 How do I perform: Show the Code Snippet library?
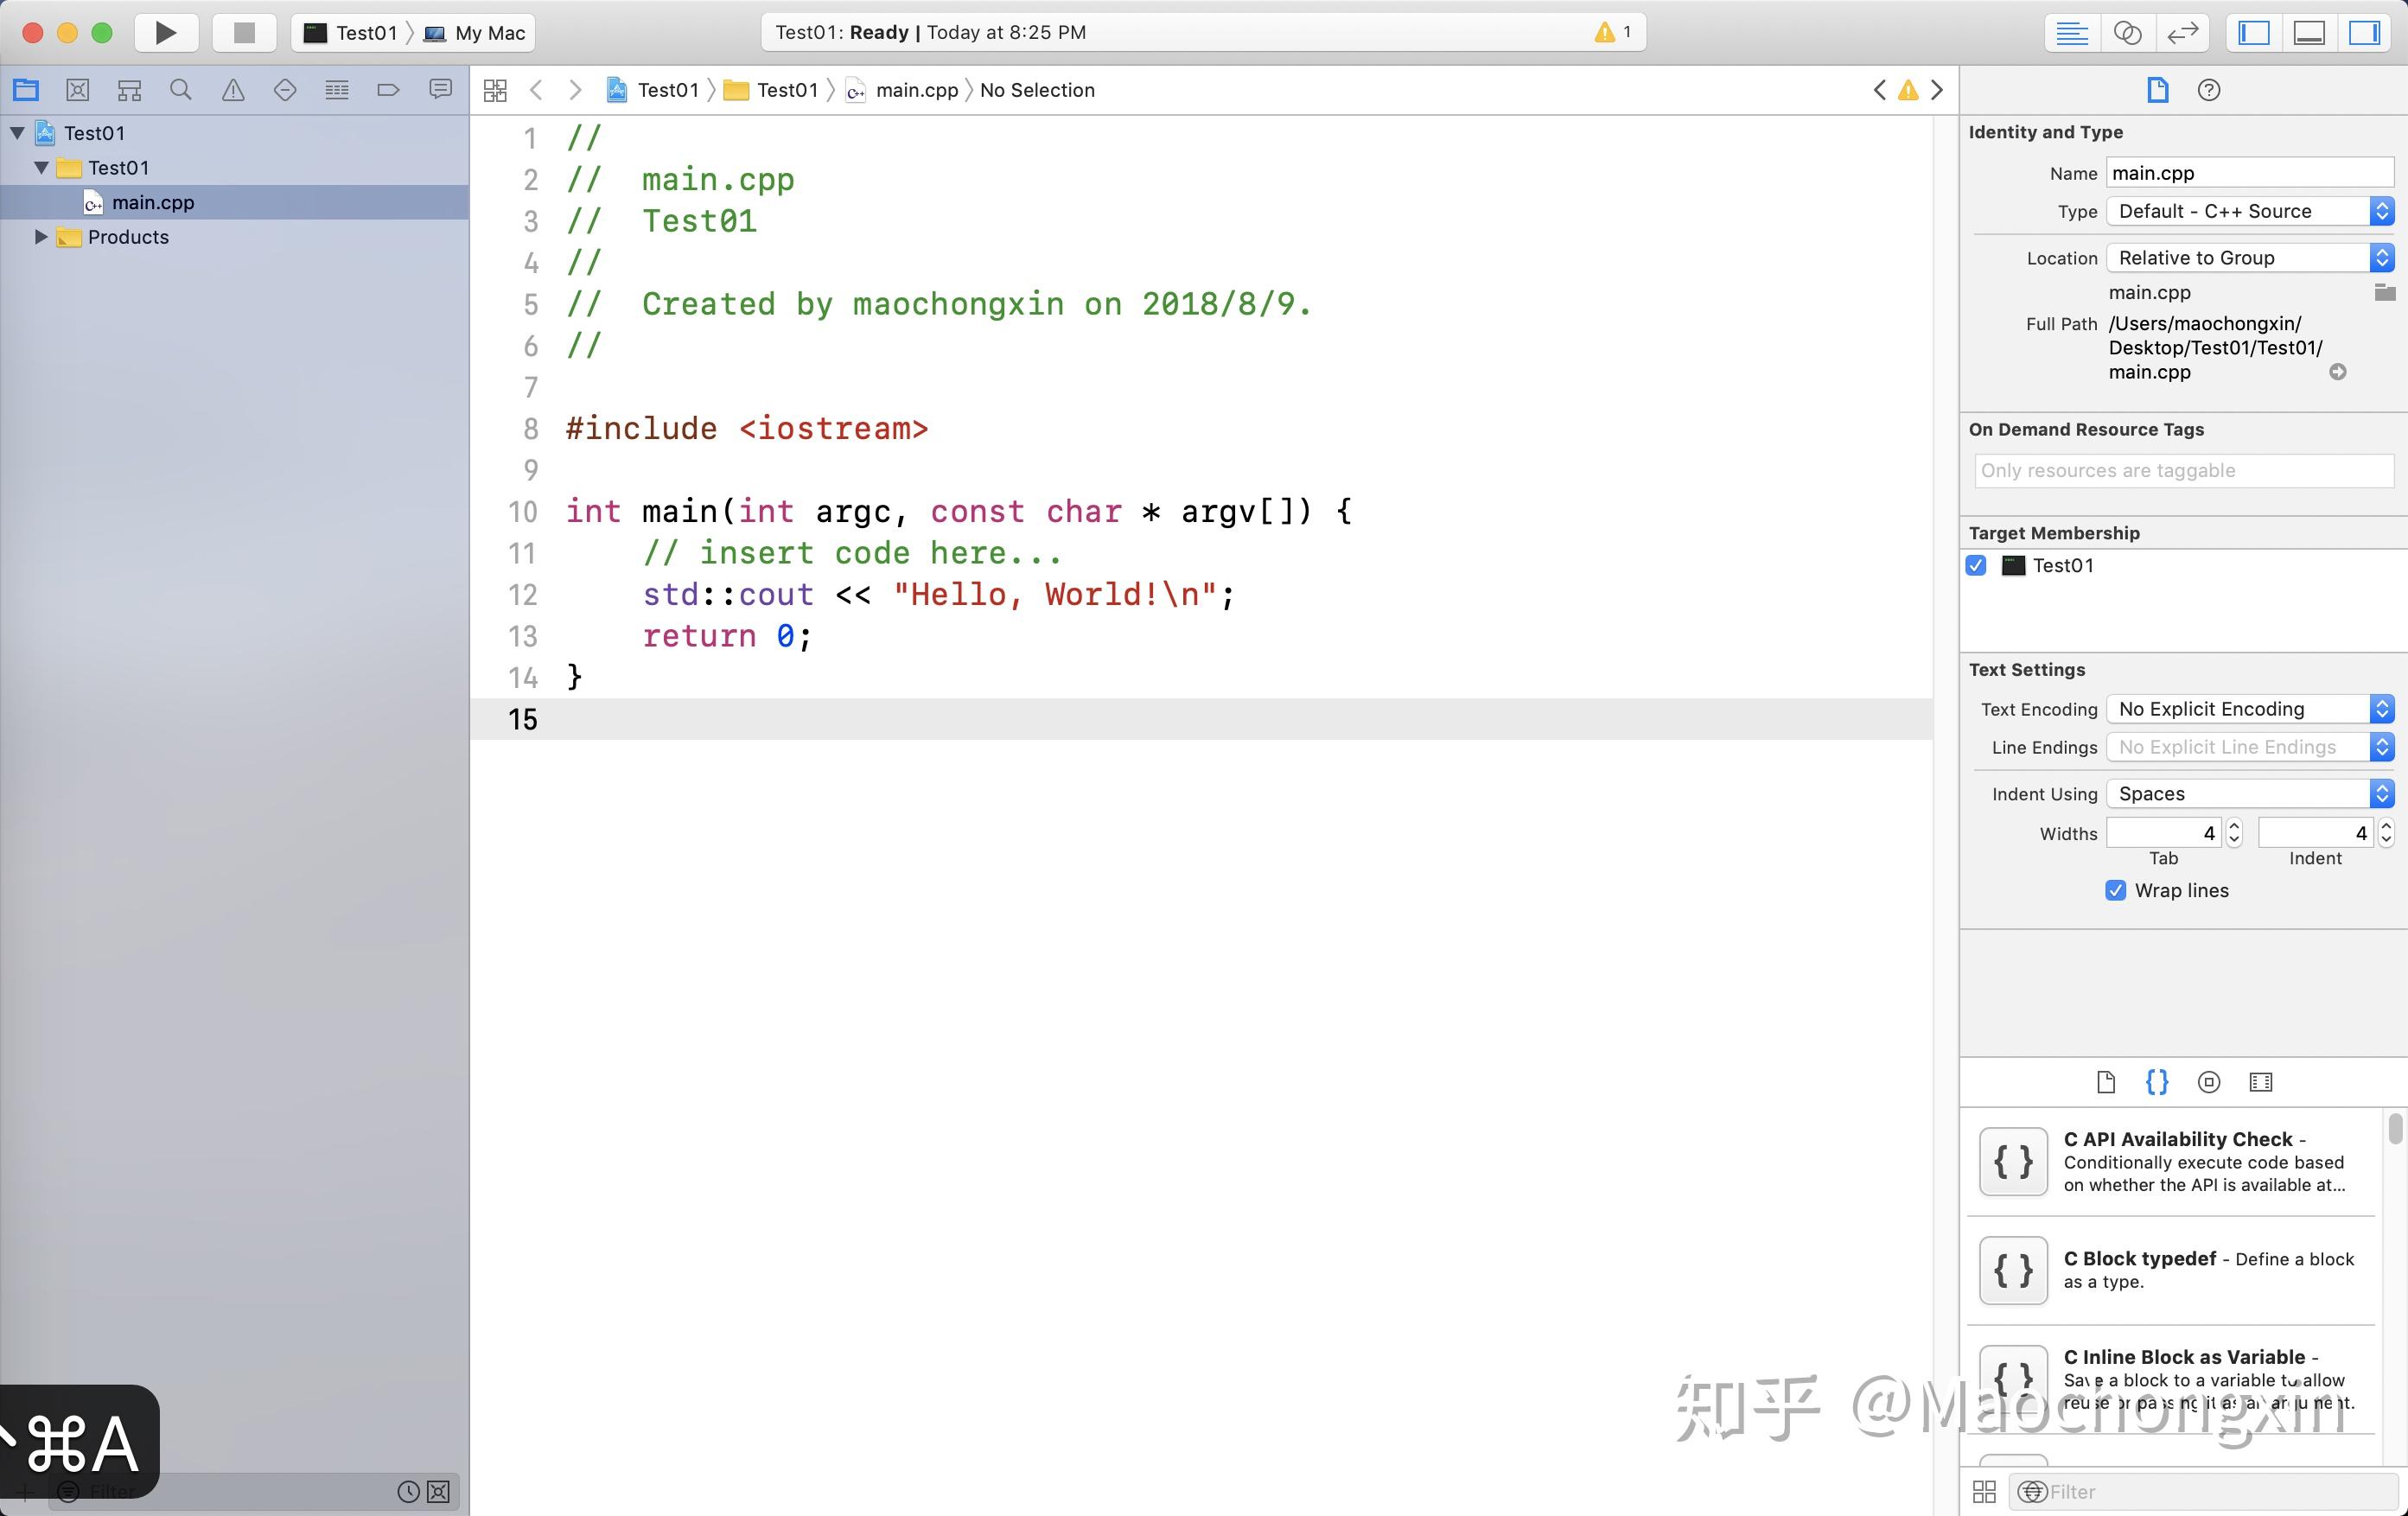pos(2156,1082)
